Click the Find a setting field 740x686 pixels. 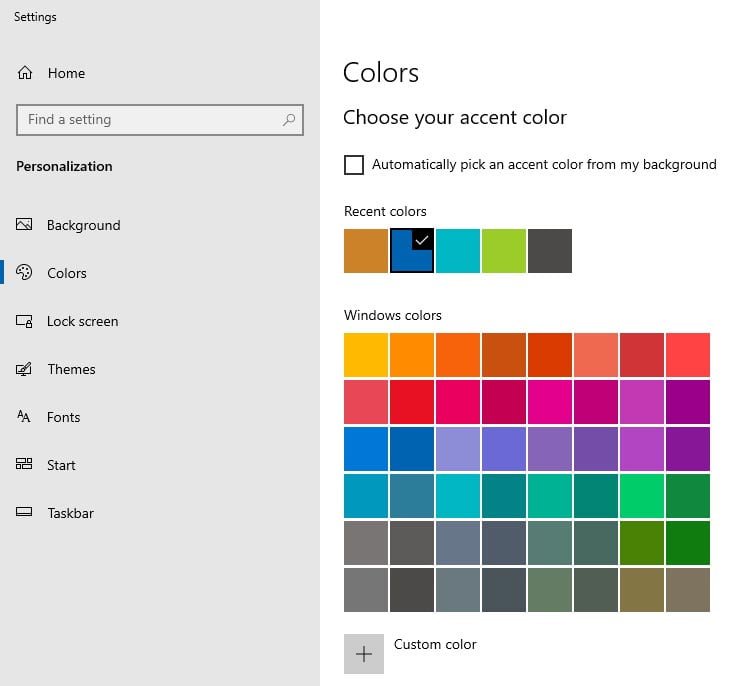tap(160, 120)
